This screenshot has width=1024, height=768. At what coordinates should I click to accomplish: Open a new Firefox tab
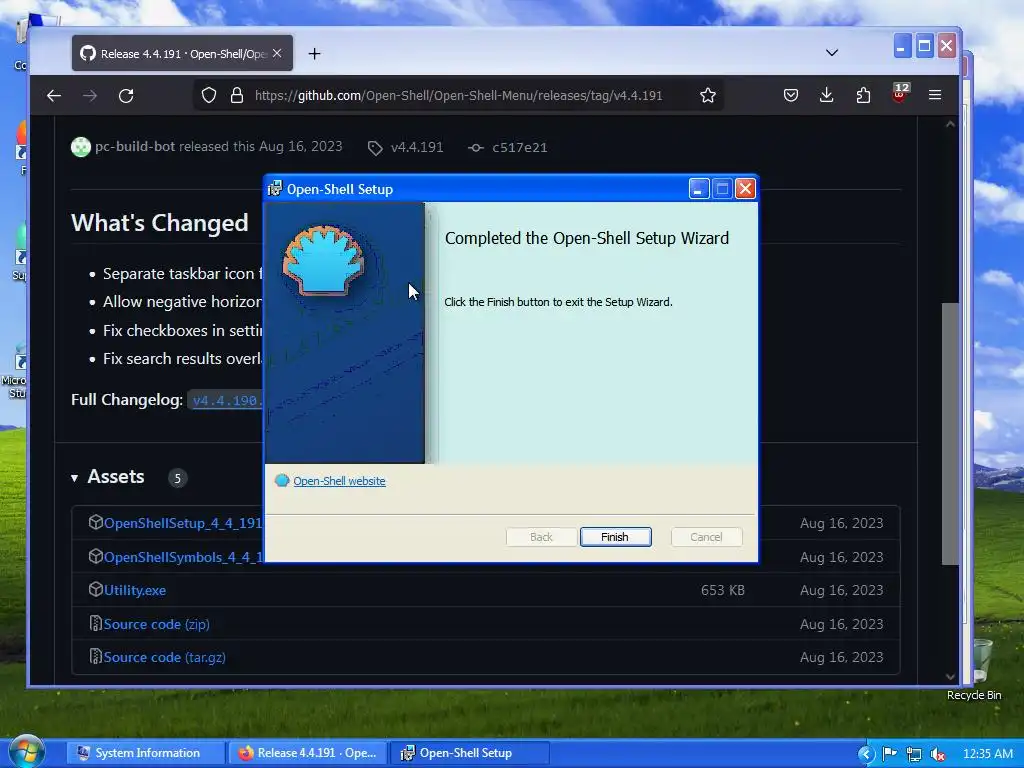[314, 54]
